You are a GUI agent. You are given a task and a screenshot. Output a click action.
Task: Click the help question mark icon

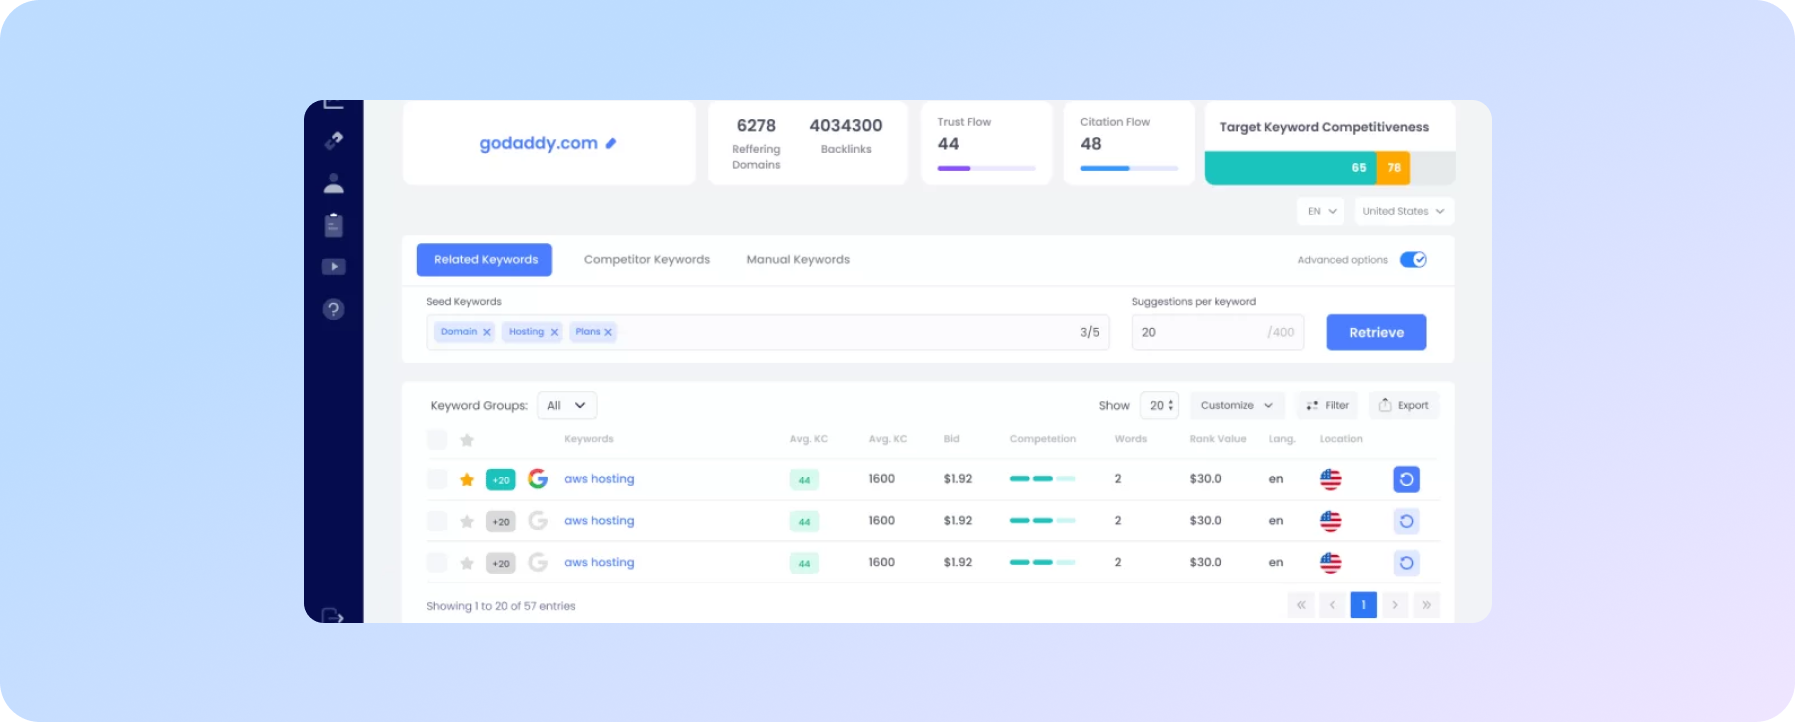[334, 309]
